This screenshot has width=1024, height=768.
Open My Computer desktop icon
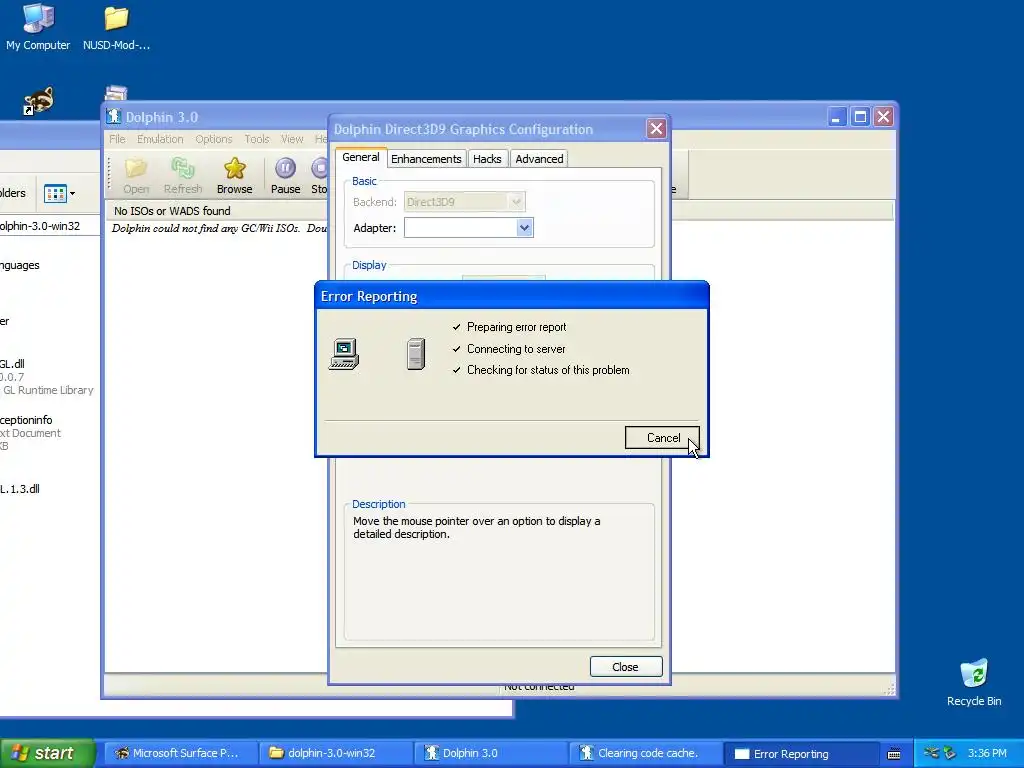click(38, 27)
